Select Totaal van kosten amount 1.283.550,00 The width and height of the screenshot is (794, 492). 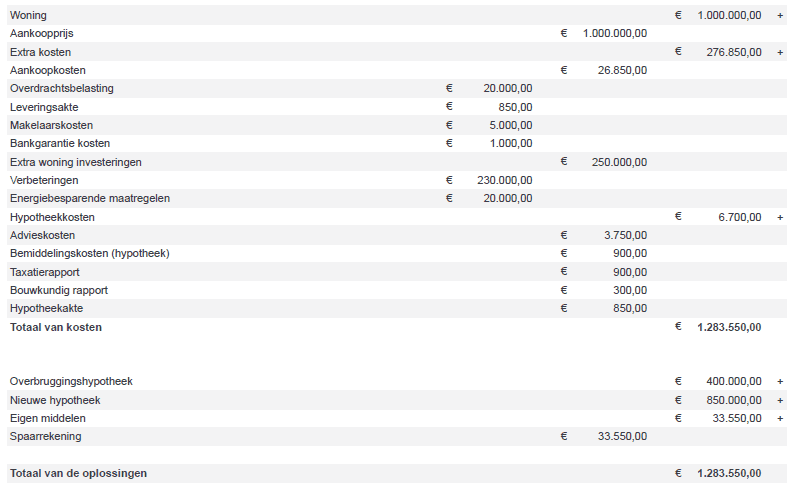point(729,327)
